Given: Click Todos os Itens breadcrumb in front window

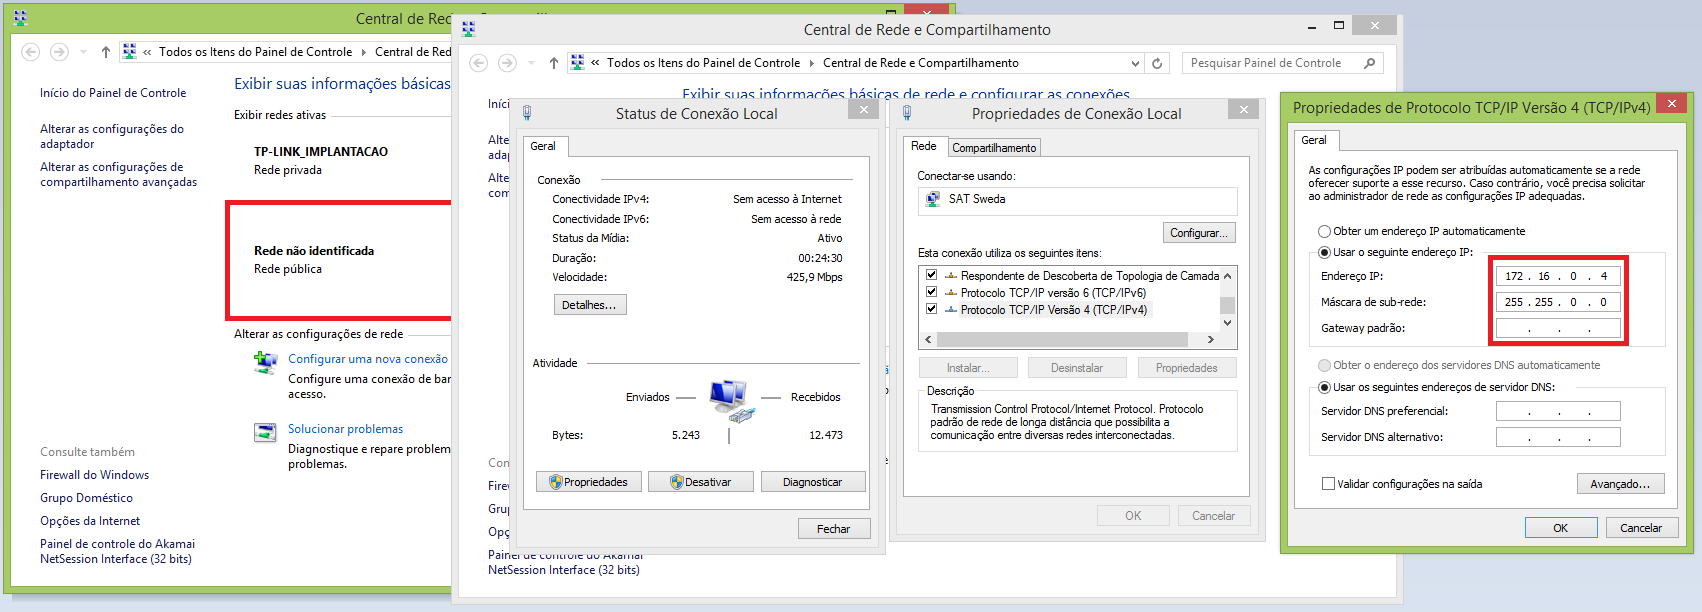Looking at the screenshot, I should click(x=703, y=63).
